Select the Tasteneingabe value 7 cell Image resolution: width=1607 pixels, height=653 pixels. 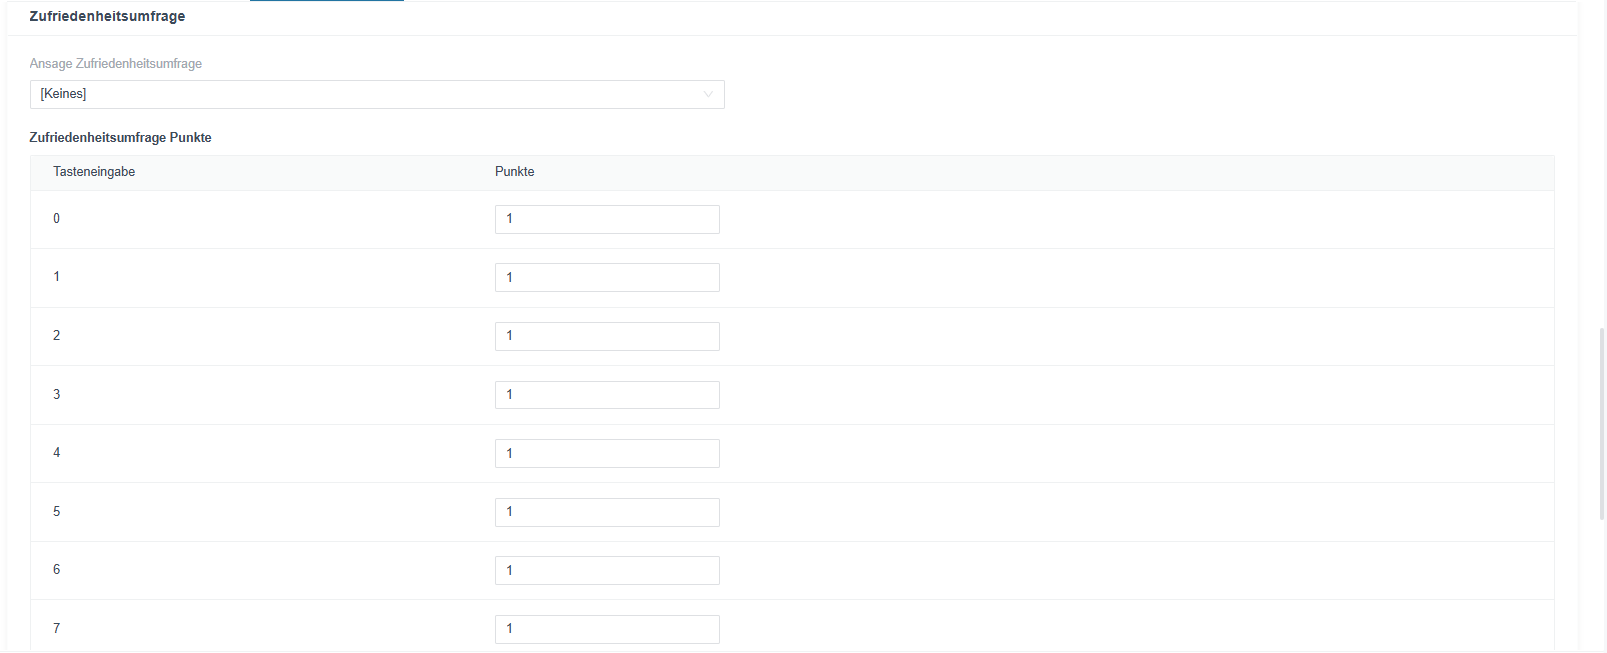[57, 629]
